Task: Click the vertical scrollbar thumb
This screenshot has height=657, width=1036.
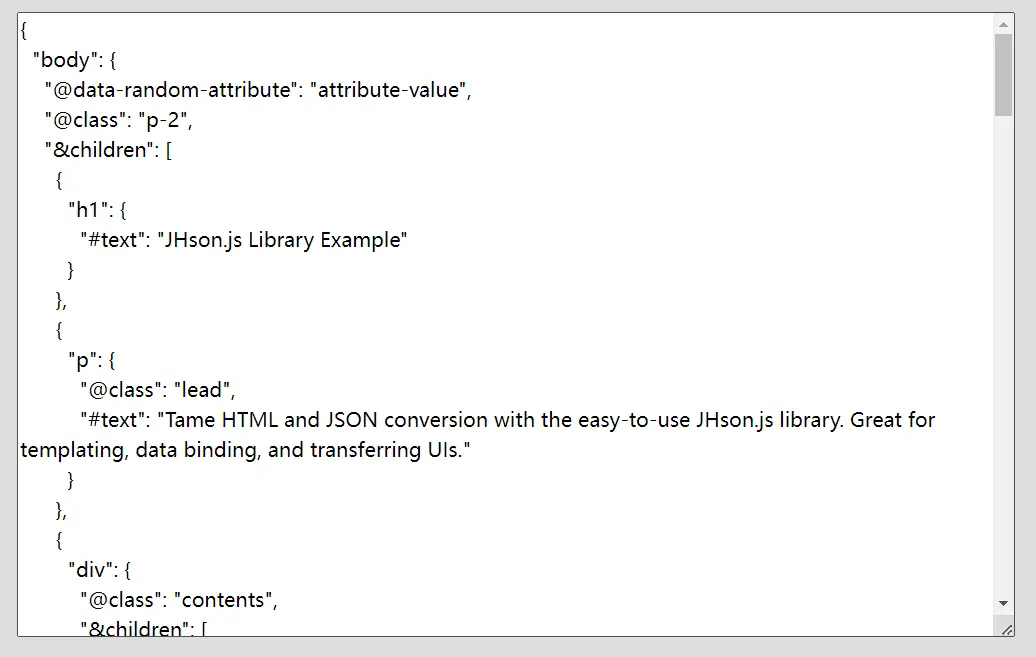Action: [1003, 75]
